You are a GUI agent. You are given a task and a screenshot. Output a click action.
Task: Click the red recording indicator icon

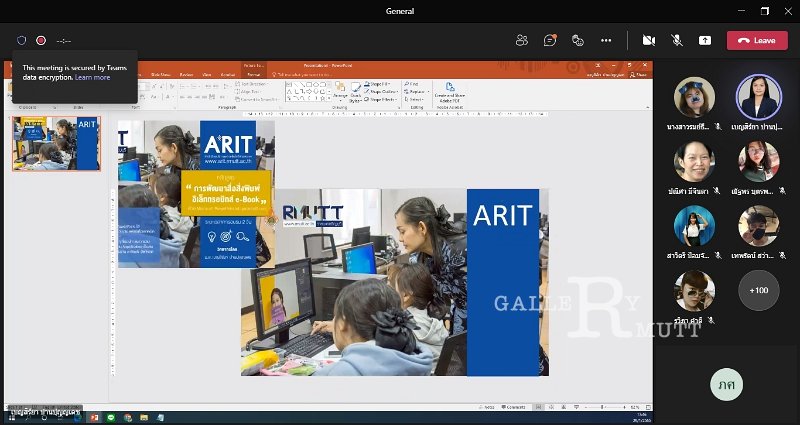pyautogui.click(x=41, y=40)
